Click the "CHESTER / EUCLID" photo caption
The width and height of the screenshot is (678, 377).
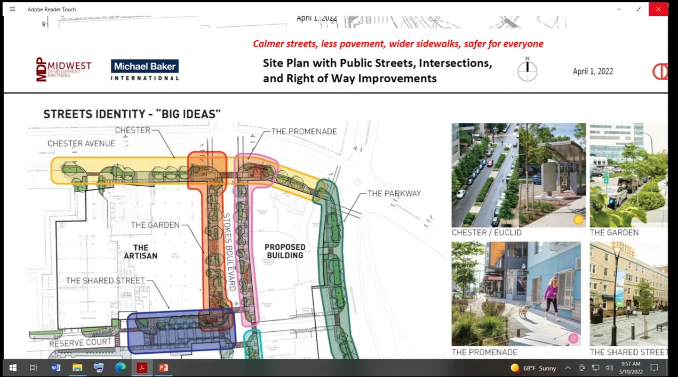(487, 233)
